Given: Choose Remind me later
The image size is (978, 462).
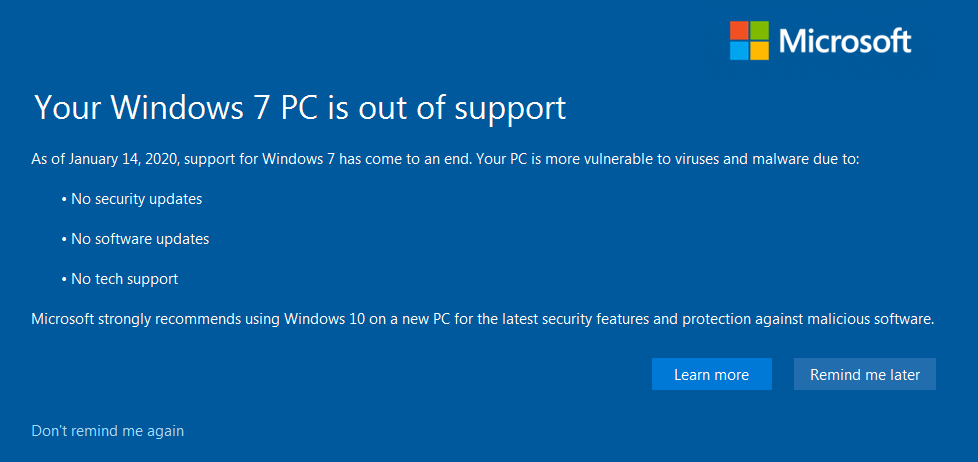Looking at the screenshot, I should coord(865,374).
